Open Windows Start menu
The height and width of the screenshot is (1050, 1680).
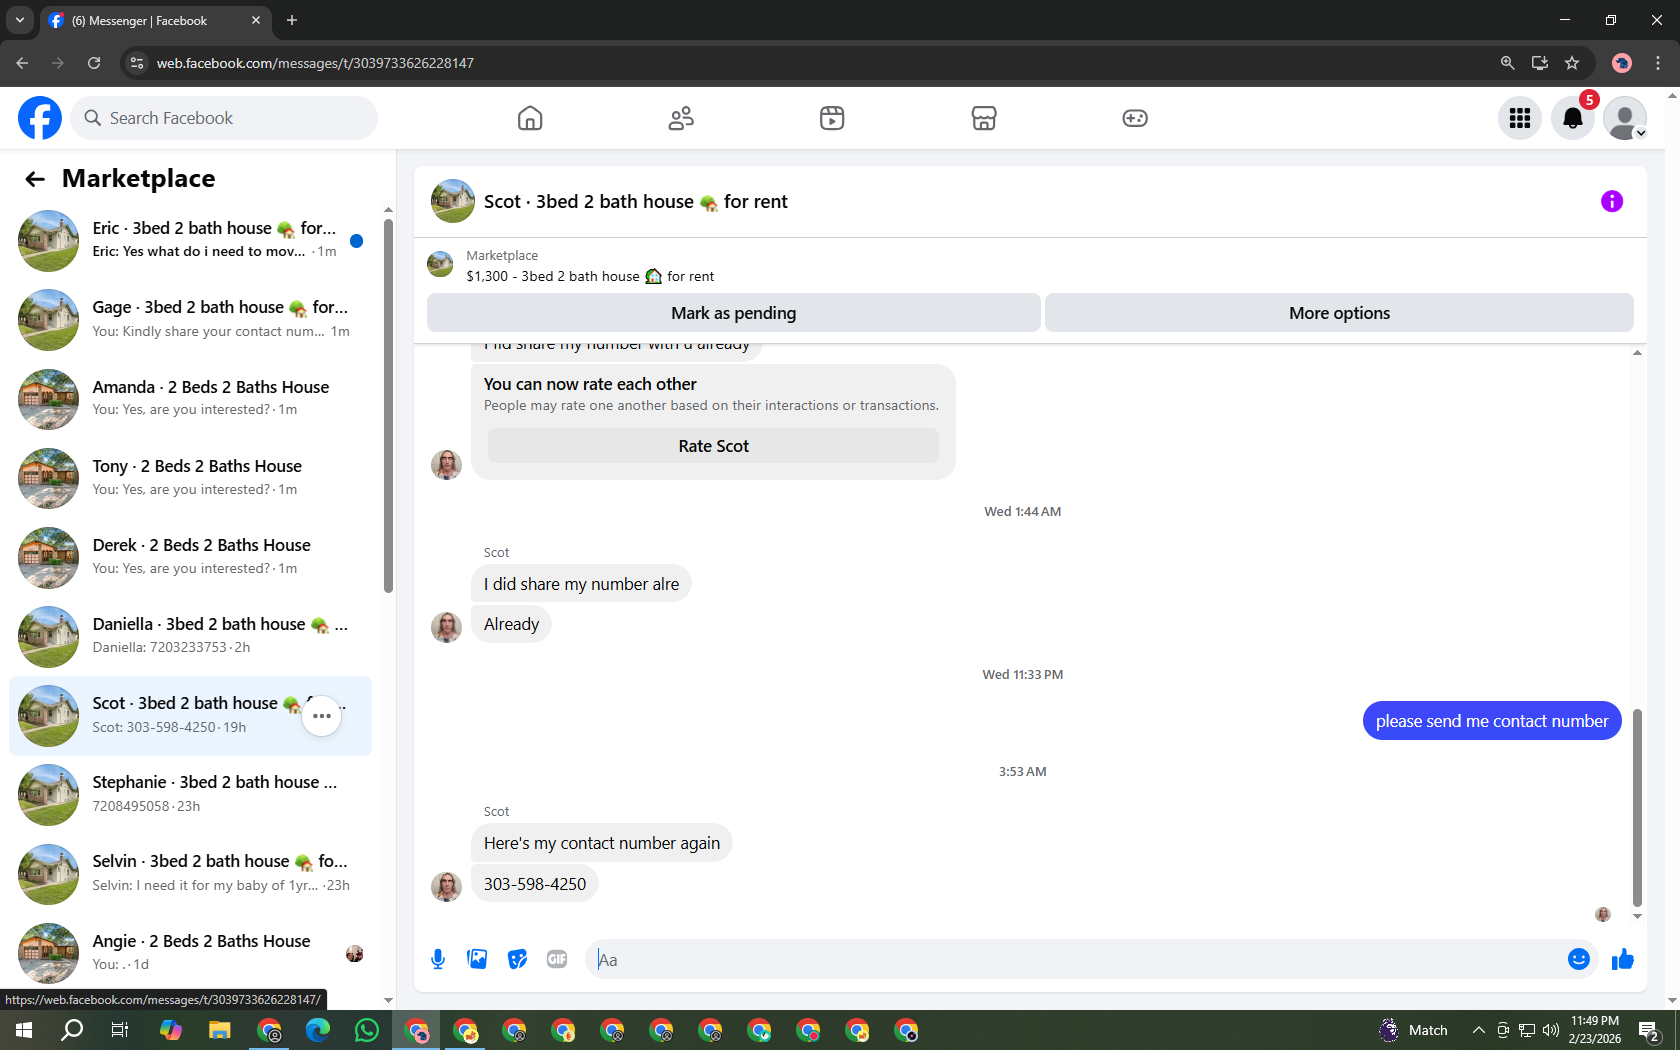tap(24, 1030)
